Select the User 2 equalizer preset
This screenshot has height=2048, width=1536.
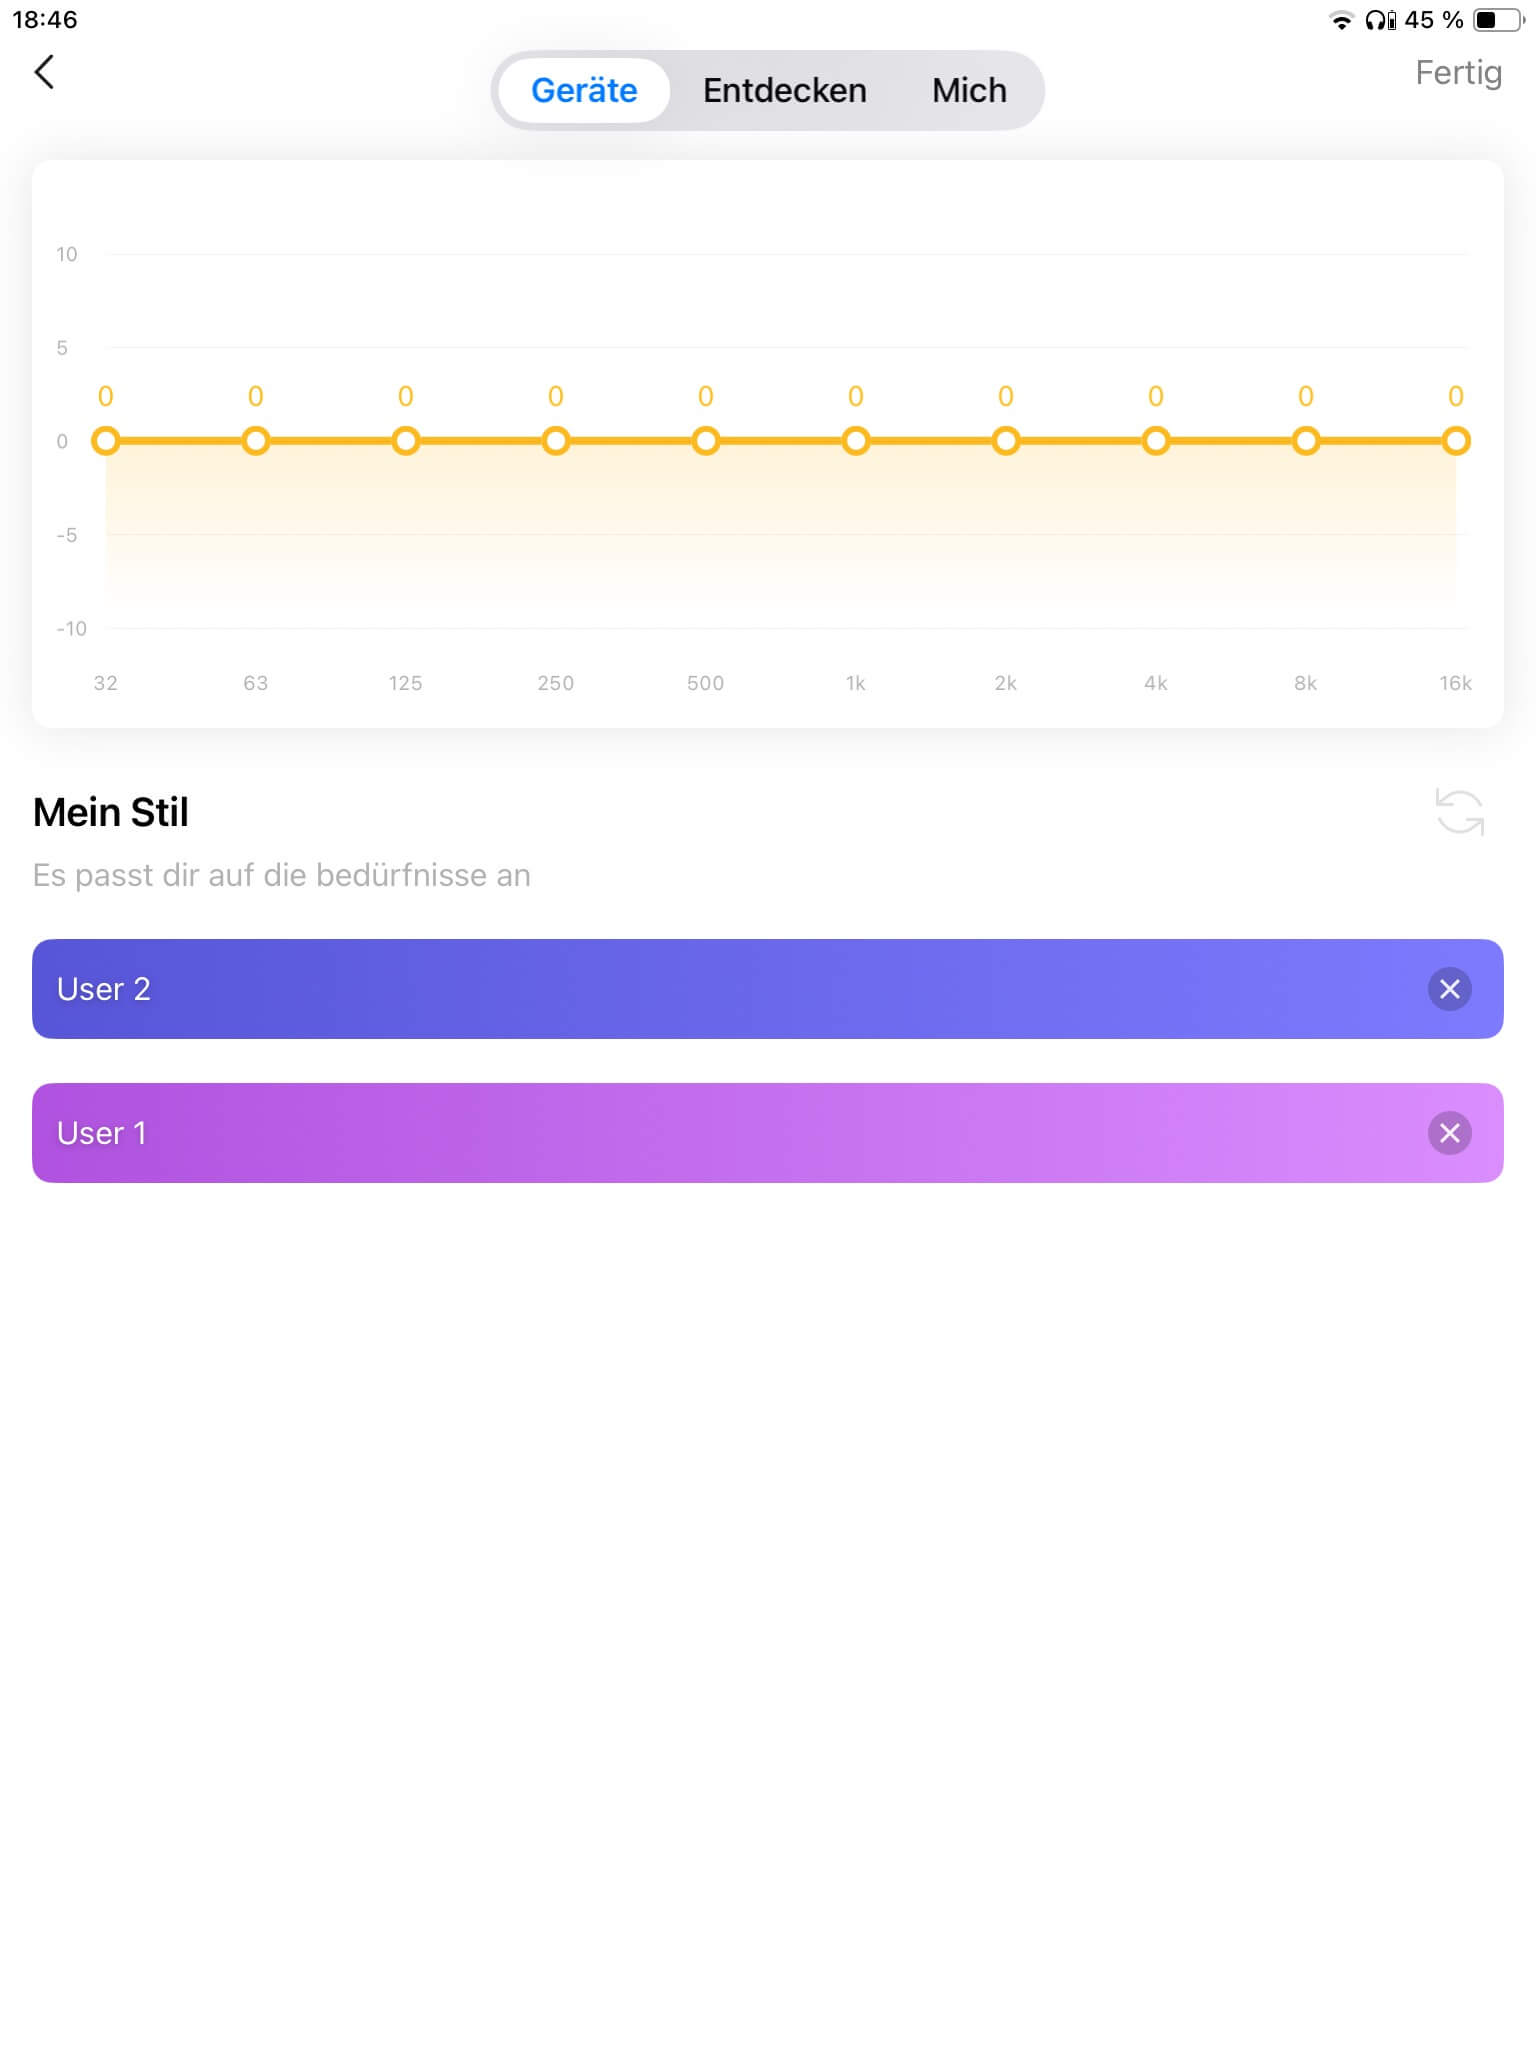click(x=700, y=989)
